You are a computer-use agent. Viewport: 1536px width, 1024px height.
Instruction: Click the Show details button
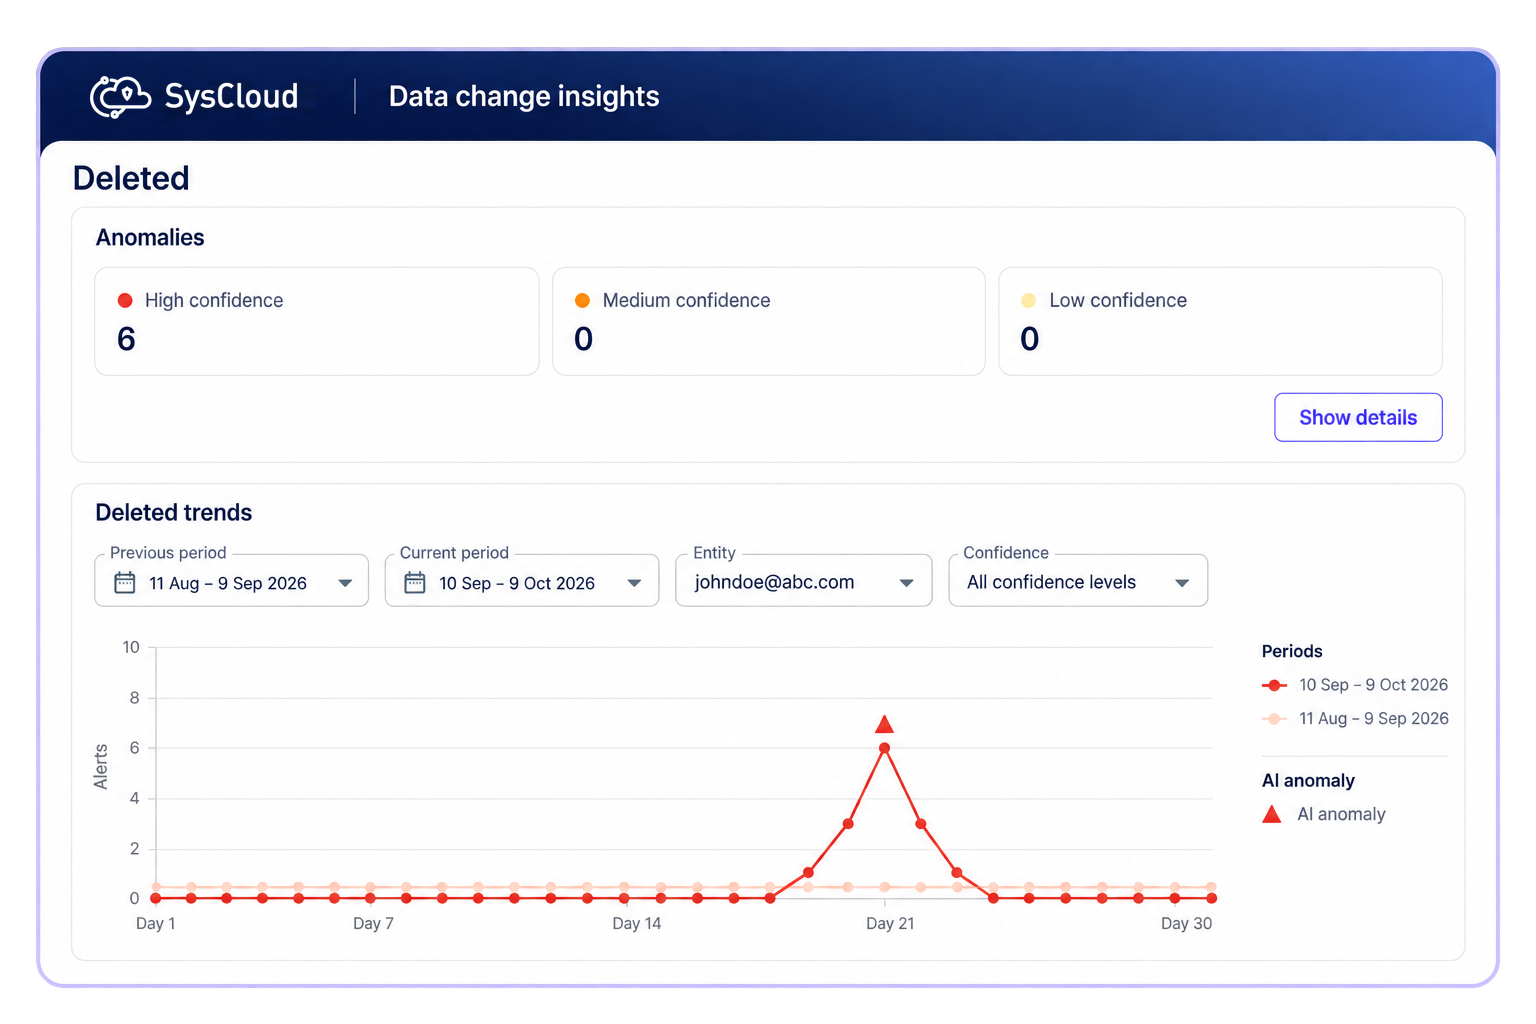click(1358, 417)
